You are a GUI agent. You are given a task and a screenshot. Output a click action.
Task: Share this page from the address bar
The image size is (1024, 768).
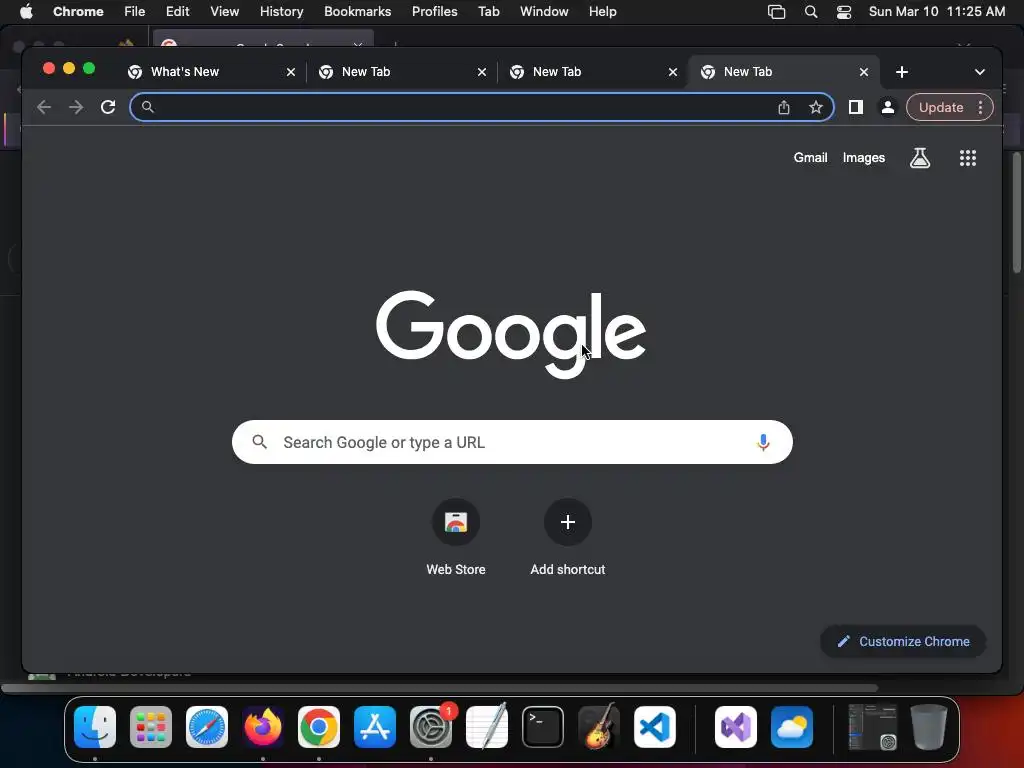tap(784, 107)
